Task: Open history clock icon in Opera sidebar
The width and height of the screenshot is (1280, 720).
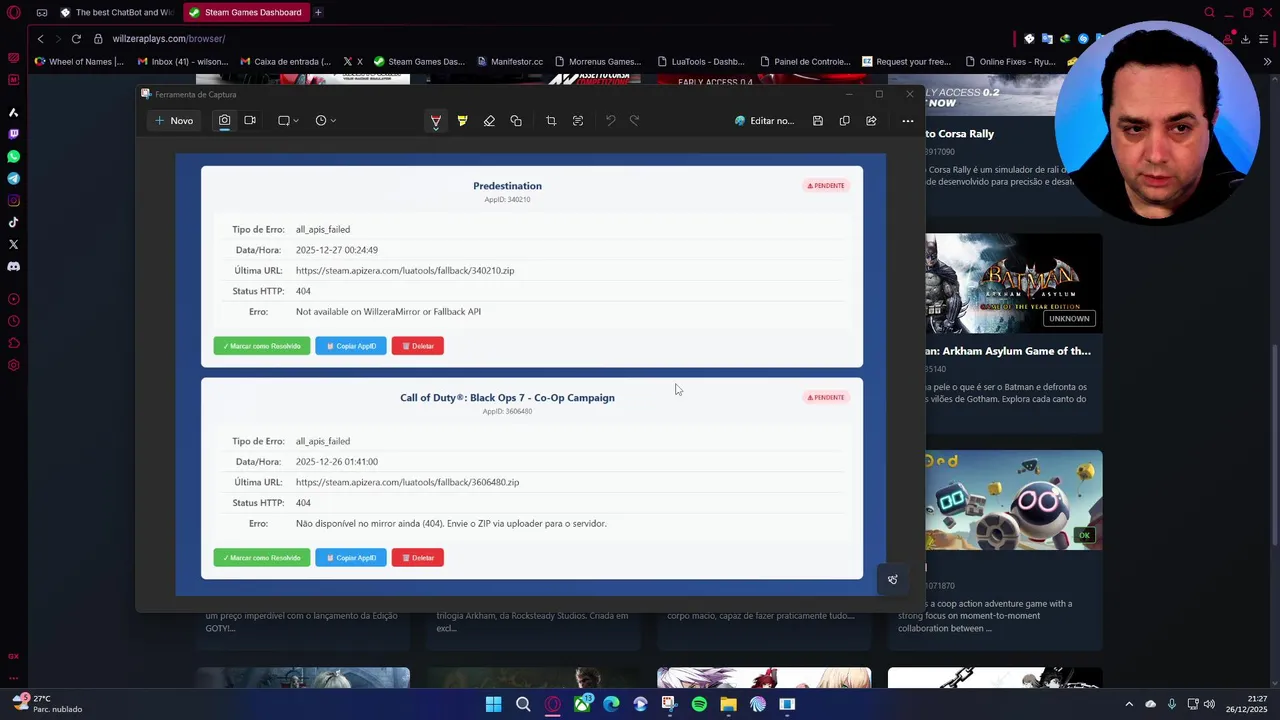Action: click(14, 321)
